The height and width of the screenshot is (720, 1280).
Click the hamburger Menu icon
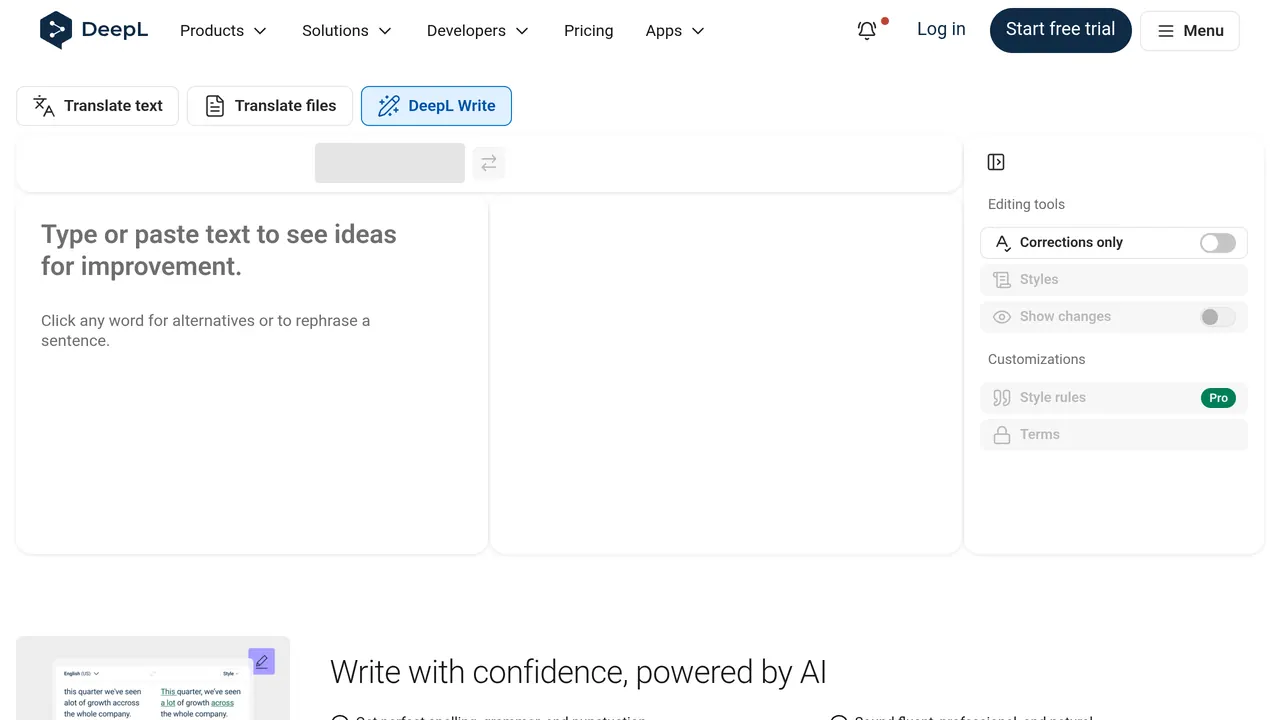coord(1166,31)
